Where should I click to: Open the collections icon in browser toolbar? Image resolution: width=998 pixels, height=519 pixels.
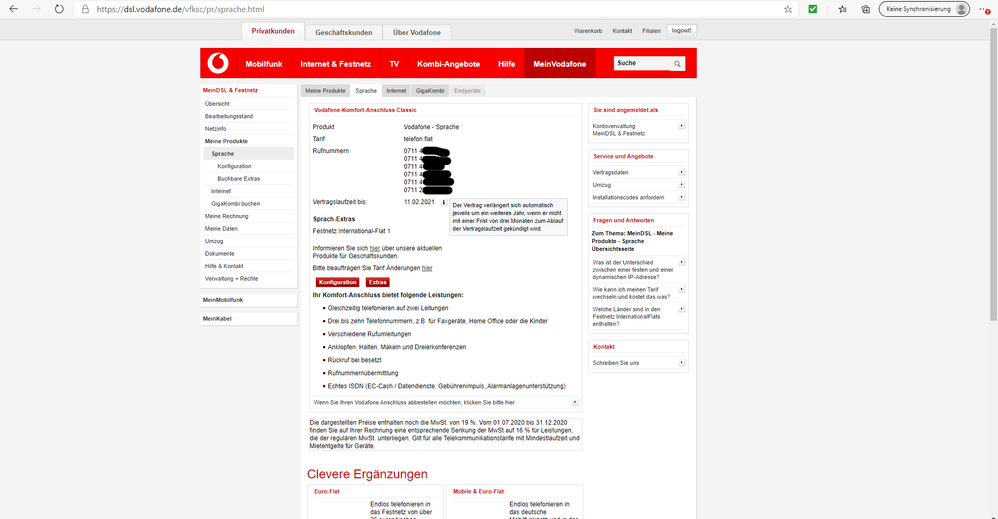866,9
